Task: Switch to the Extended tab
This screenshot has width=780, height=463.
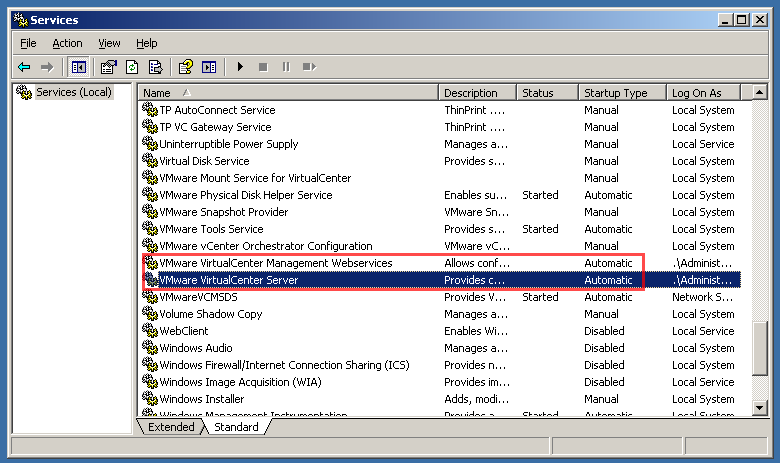Action: (x=171, y=427)
